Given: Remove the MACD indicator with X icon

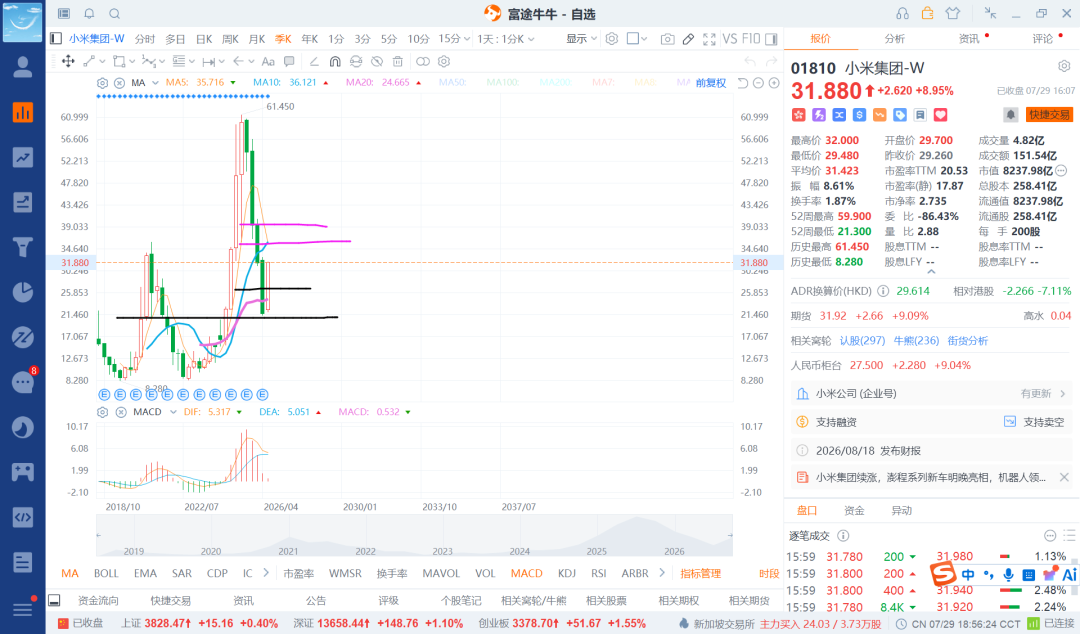Looking at the screenshot, I should (121, 412).
